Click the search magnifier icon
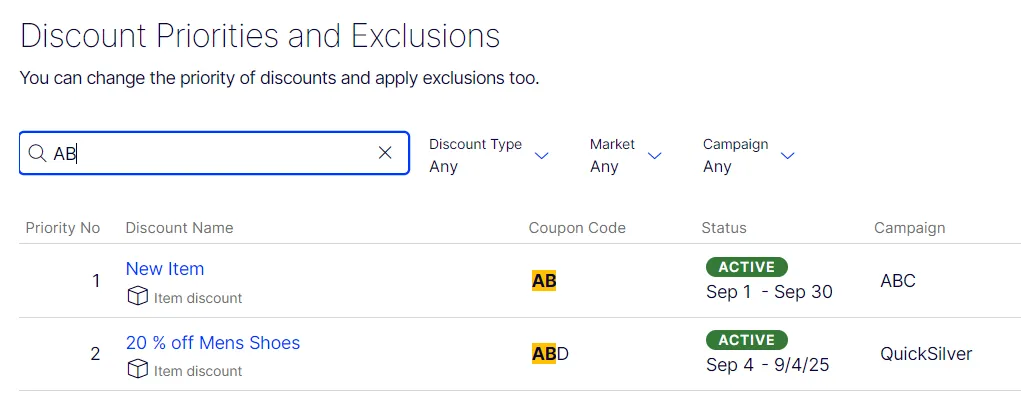This screenshot has height=396, width=1021. [x=37, y=153]
